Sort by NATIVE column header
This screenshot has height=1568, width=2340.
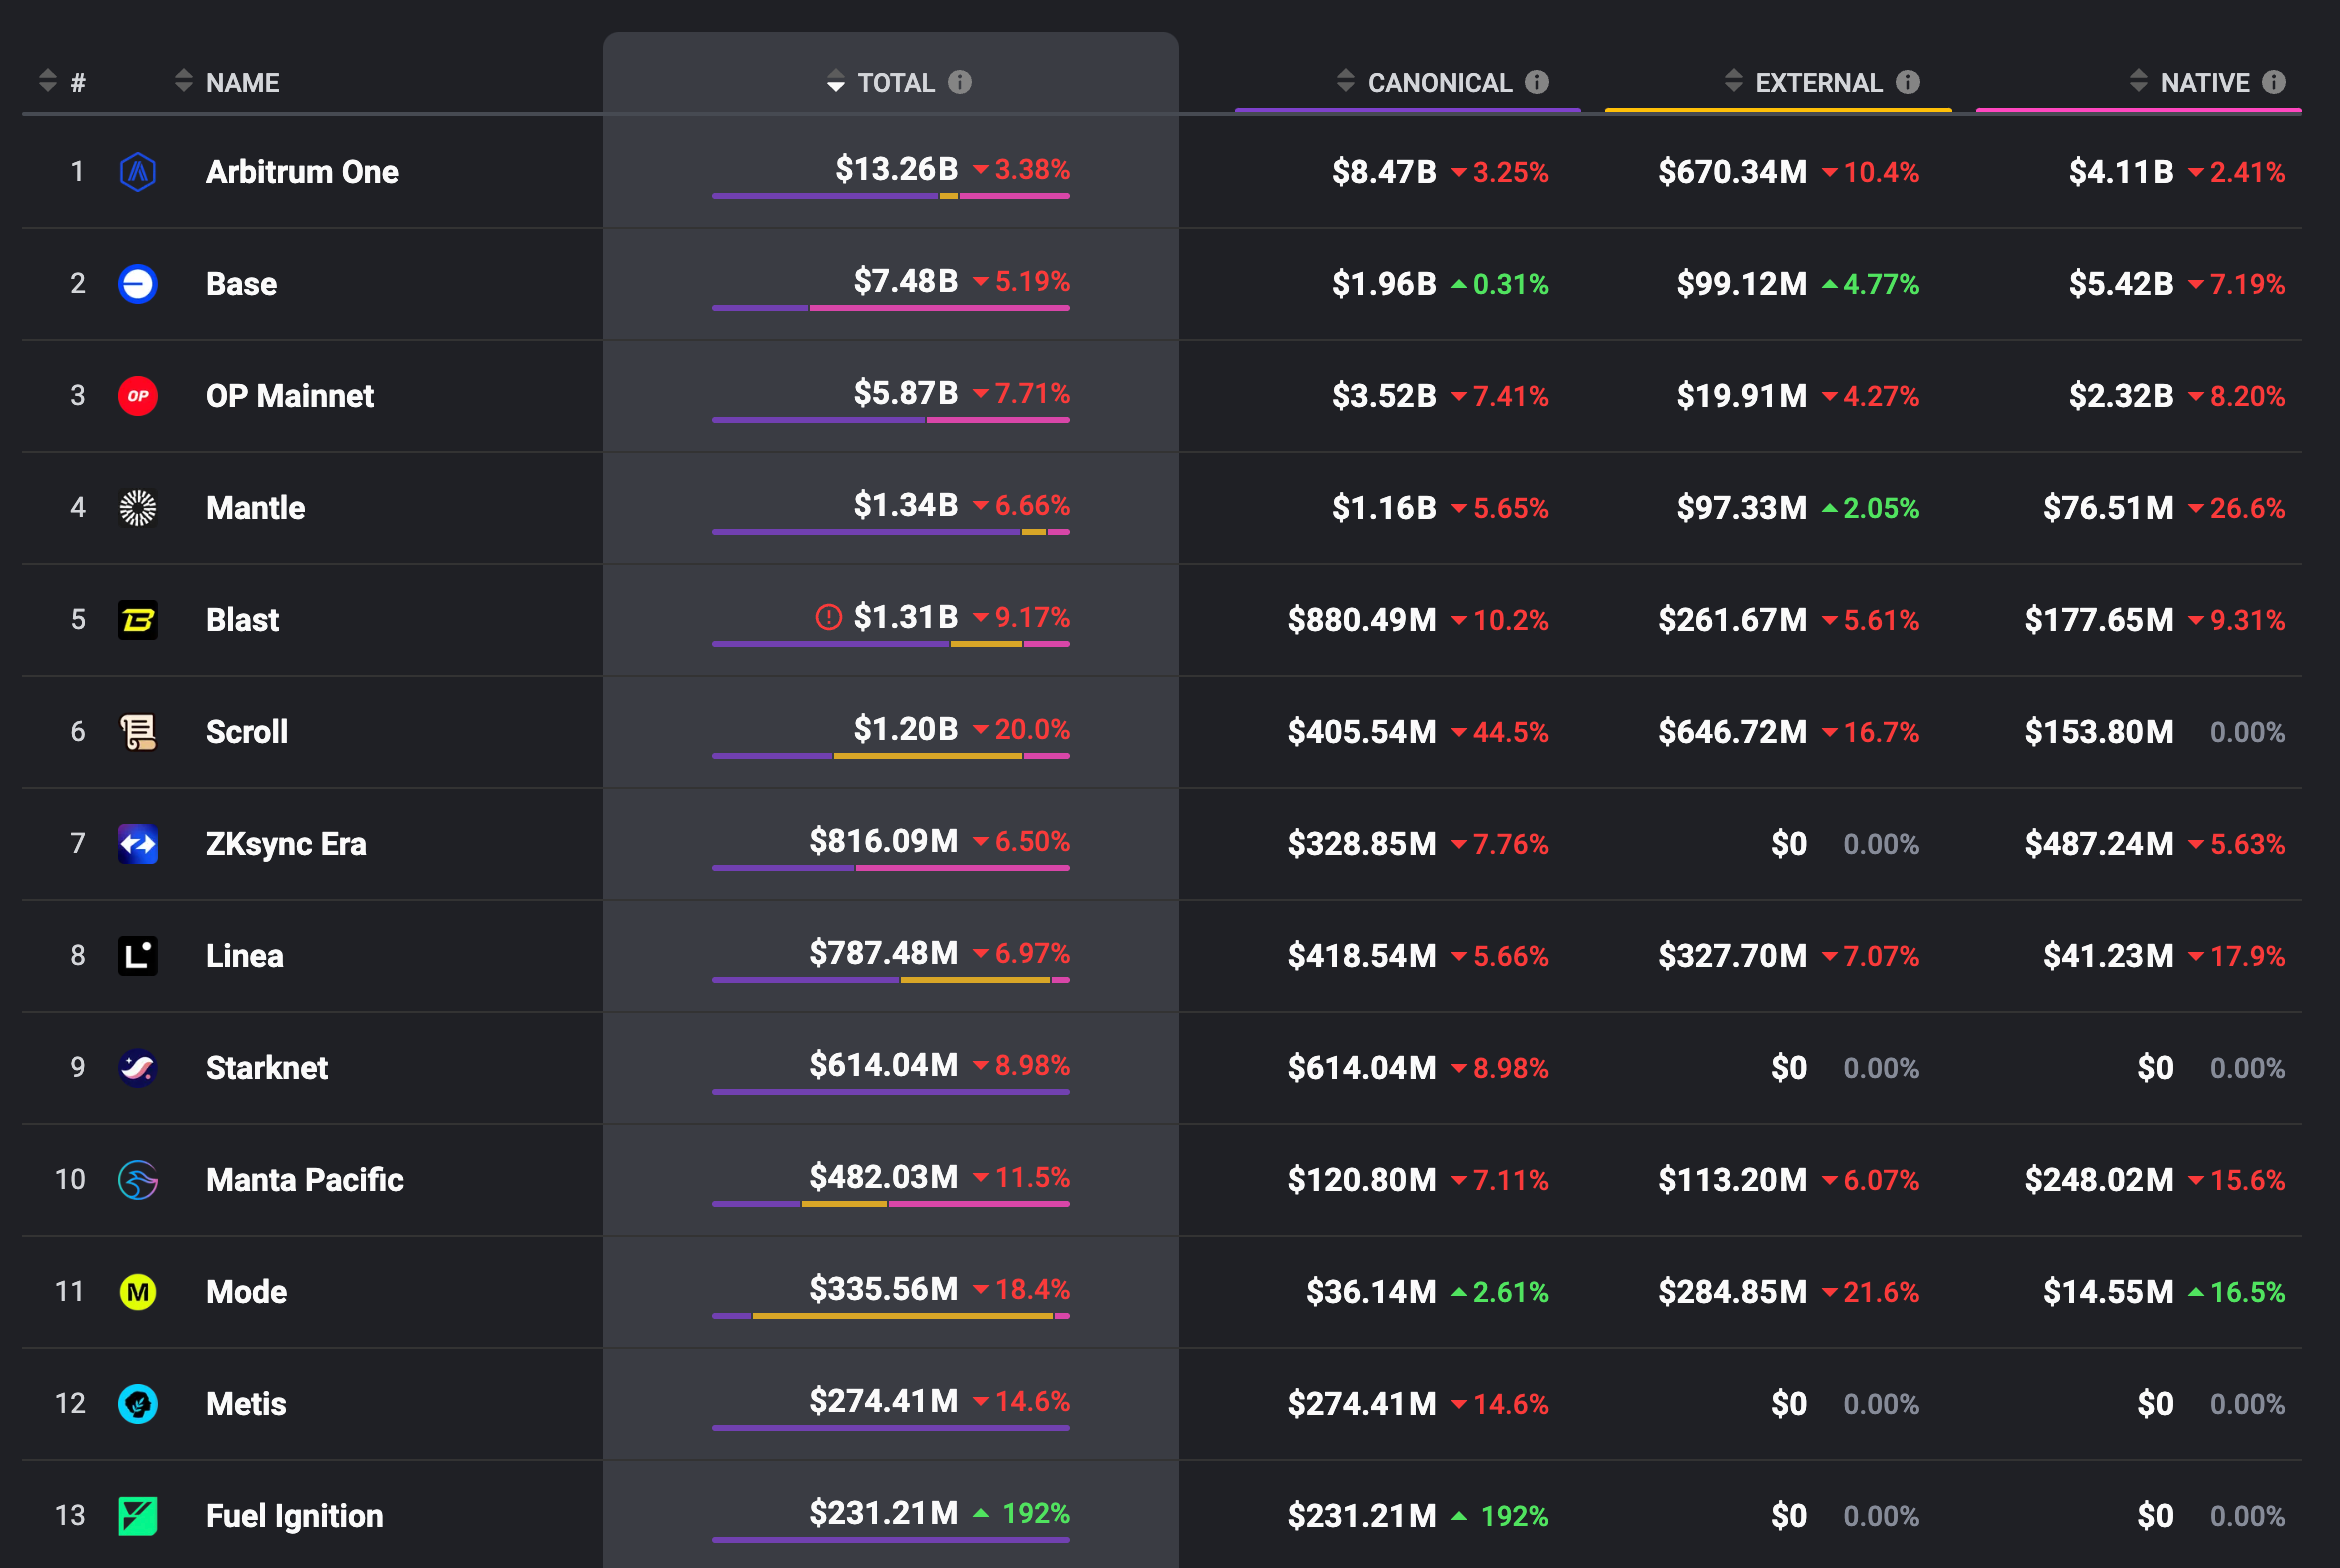pyautogui.click(x=2203, y=82)
